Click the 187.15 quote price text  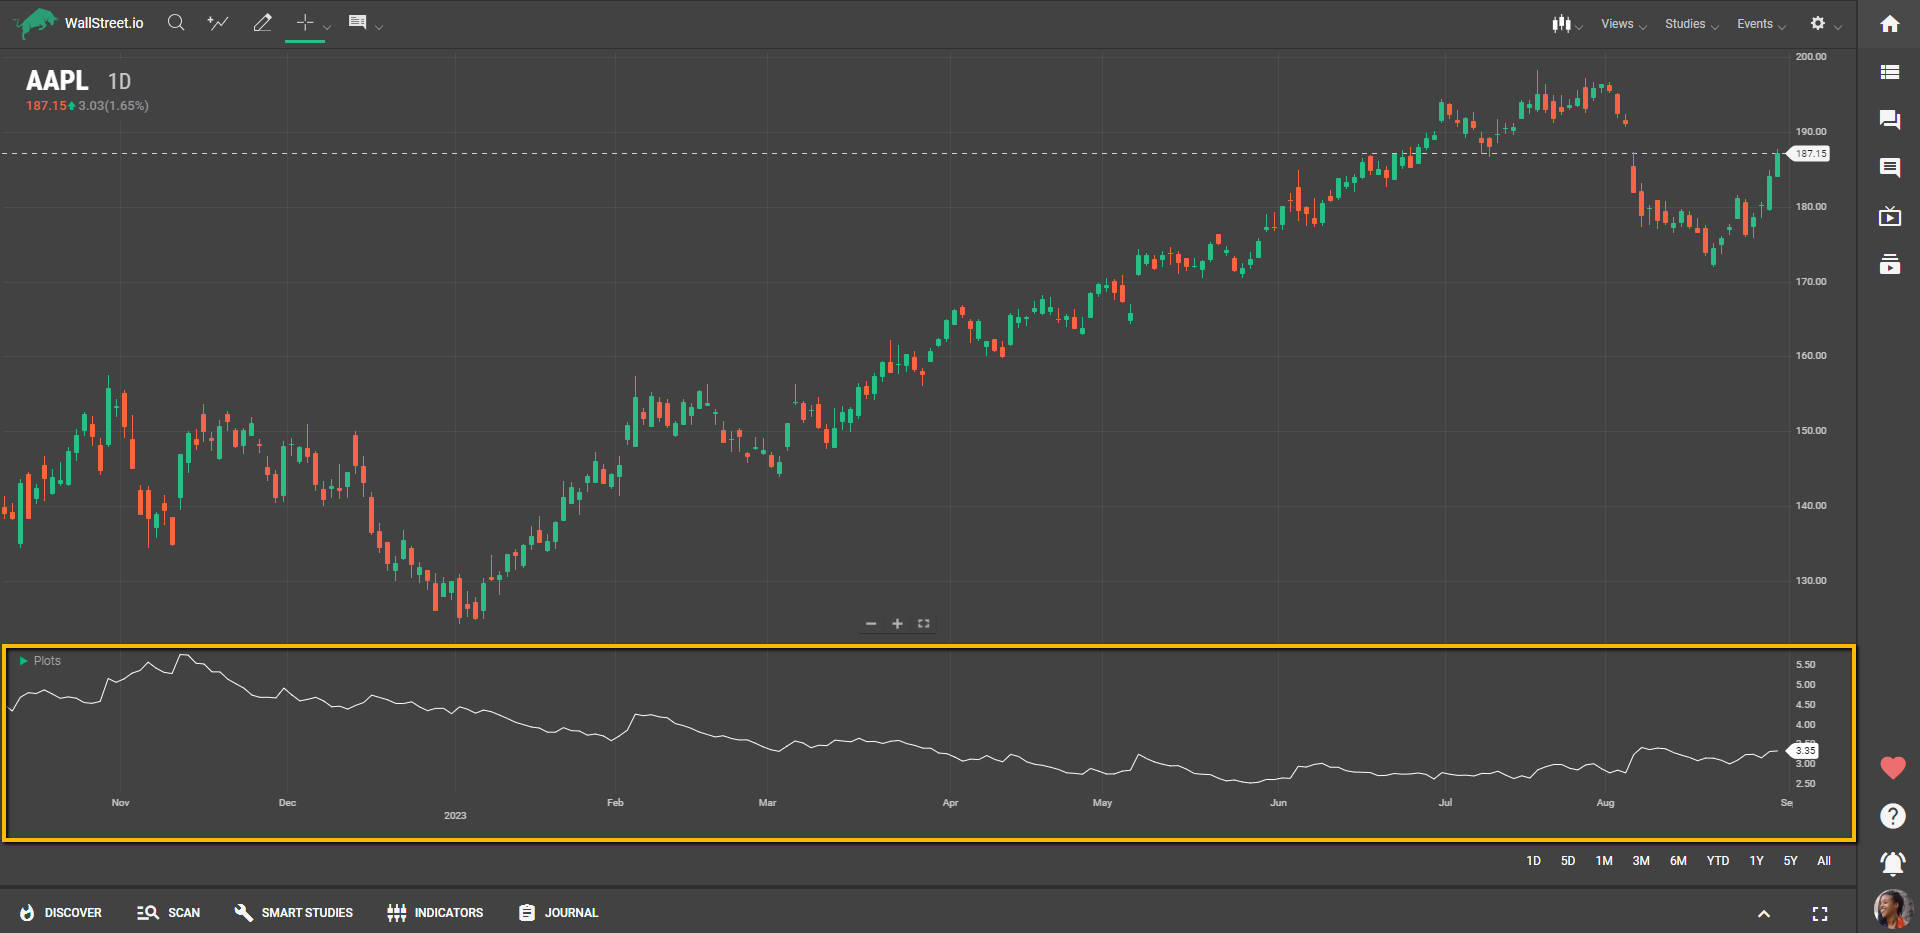click(x=46, y=106)
